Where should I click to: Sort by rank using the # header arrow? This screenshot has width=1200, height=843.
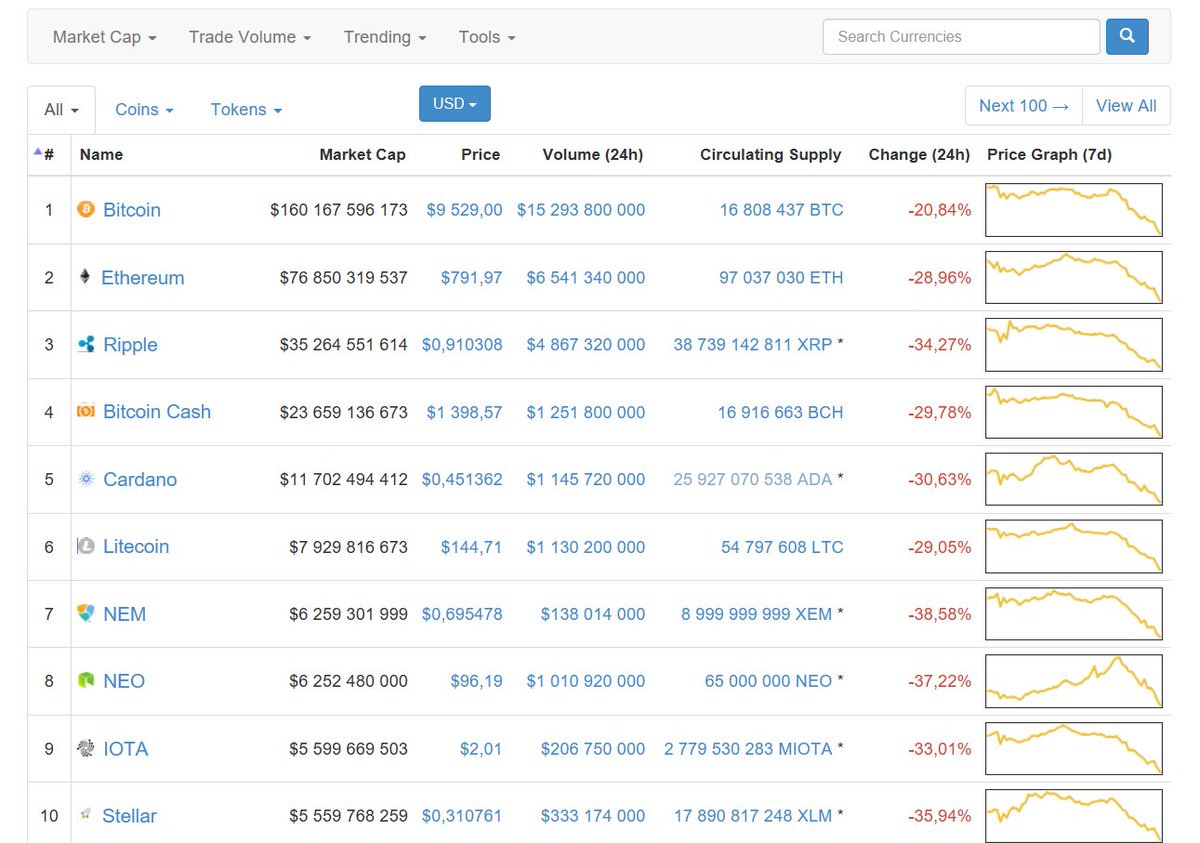(x=44, y=154)
